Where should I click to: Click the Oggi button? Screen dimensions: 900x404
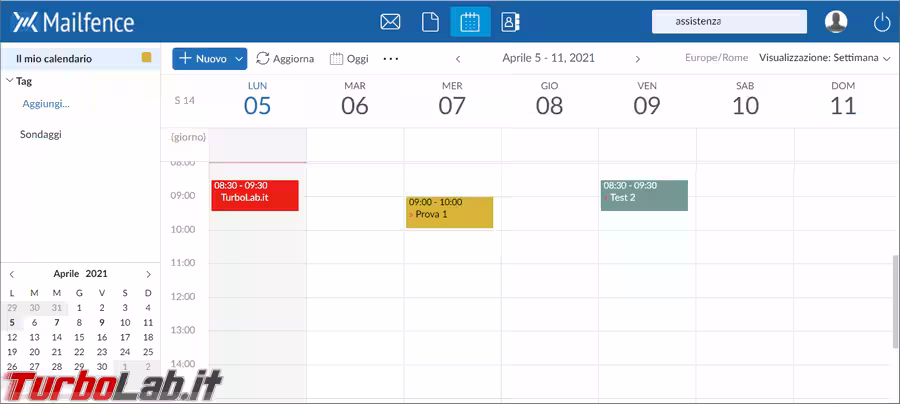tap(349, 59)
